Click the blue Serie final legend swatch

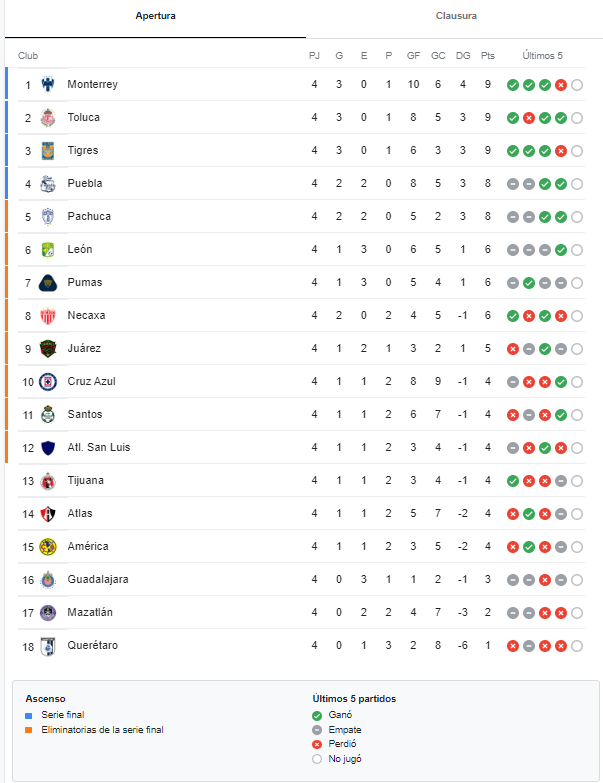(29, 715)
